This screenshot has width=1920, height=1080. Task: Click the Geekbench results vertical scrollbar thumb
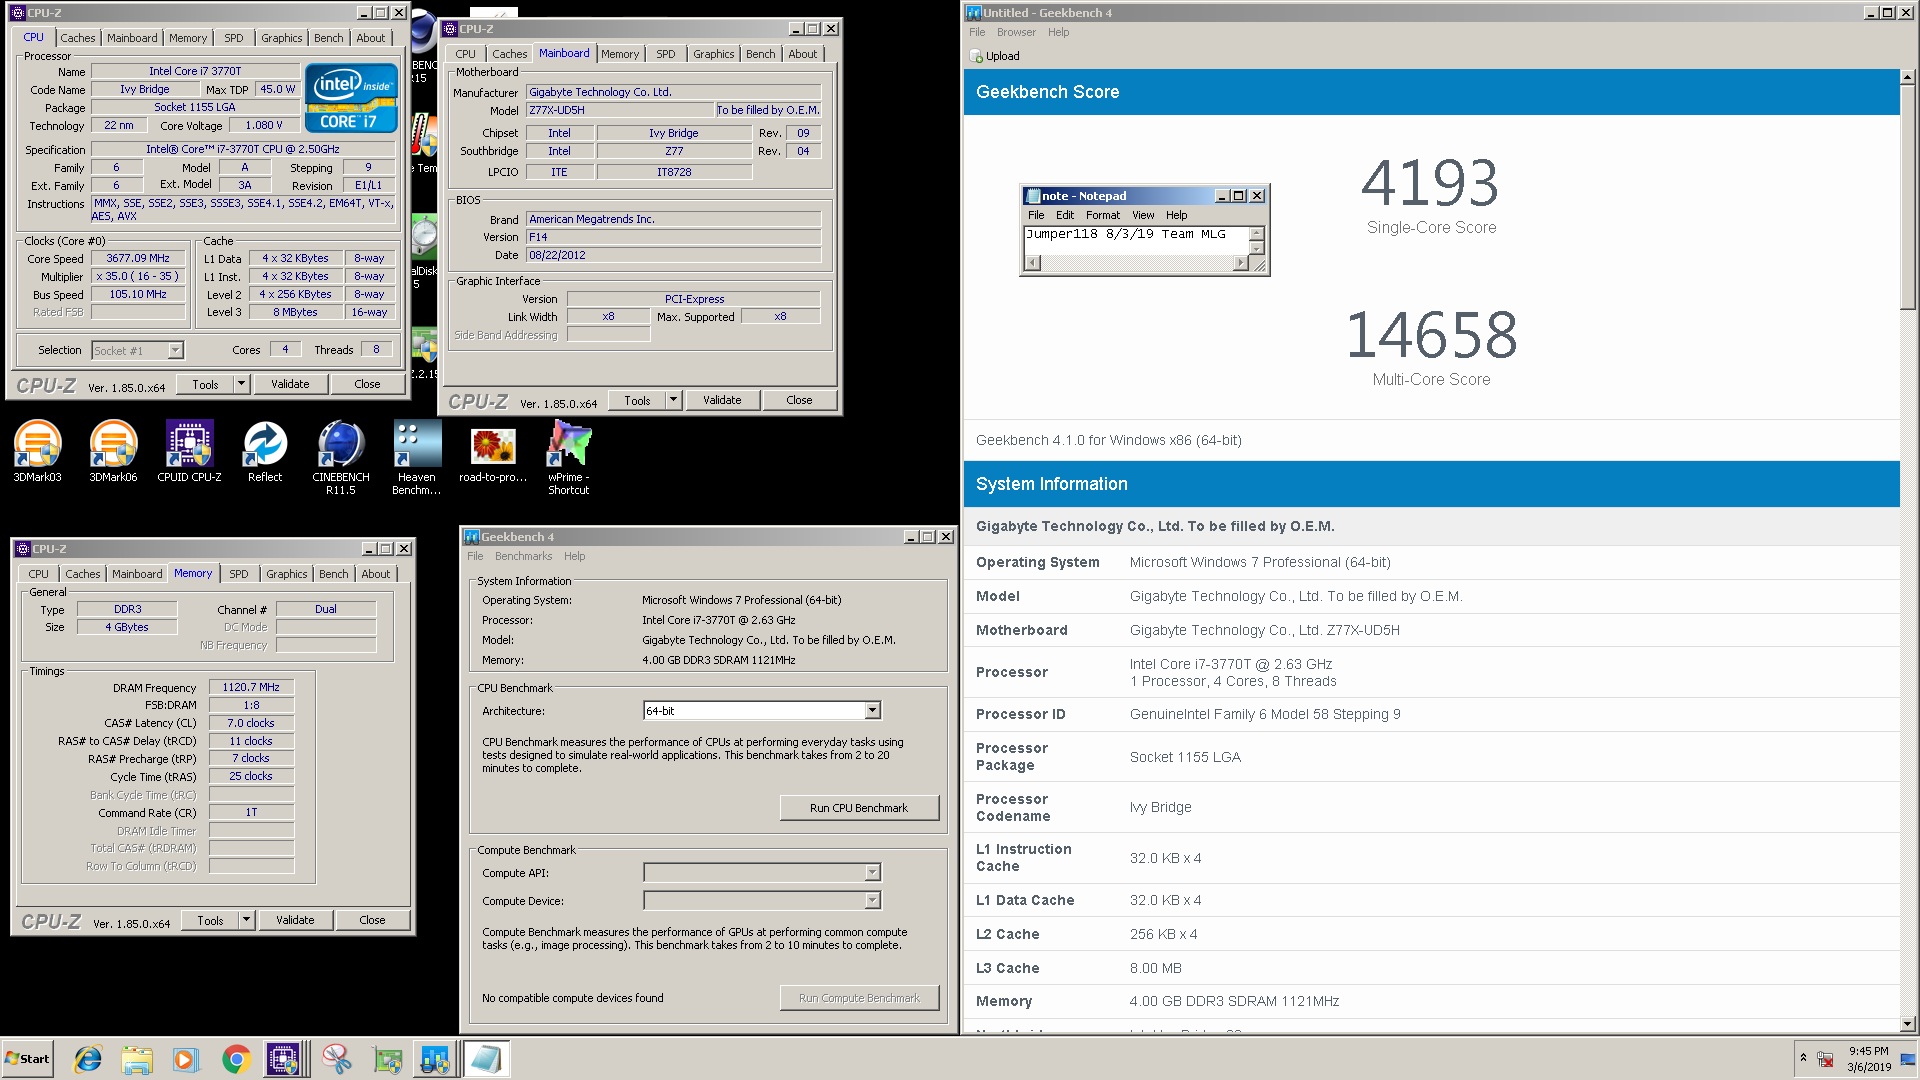coord(1907,196)
